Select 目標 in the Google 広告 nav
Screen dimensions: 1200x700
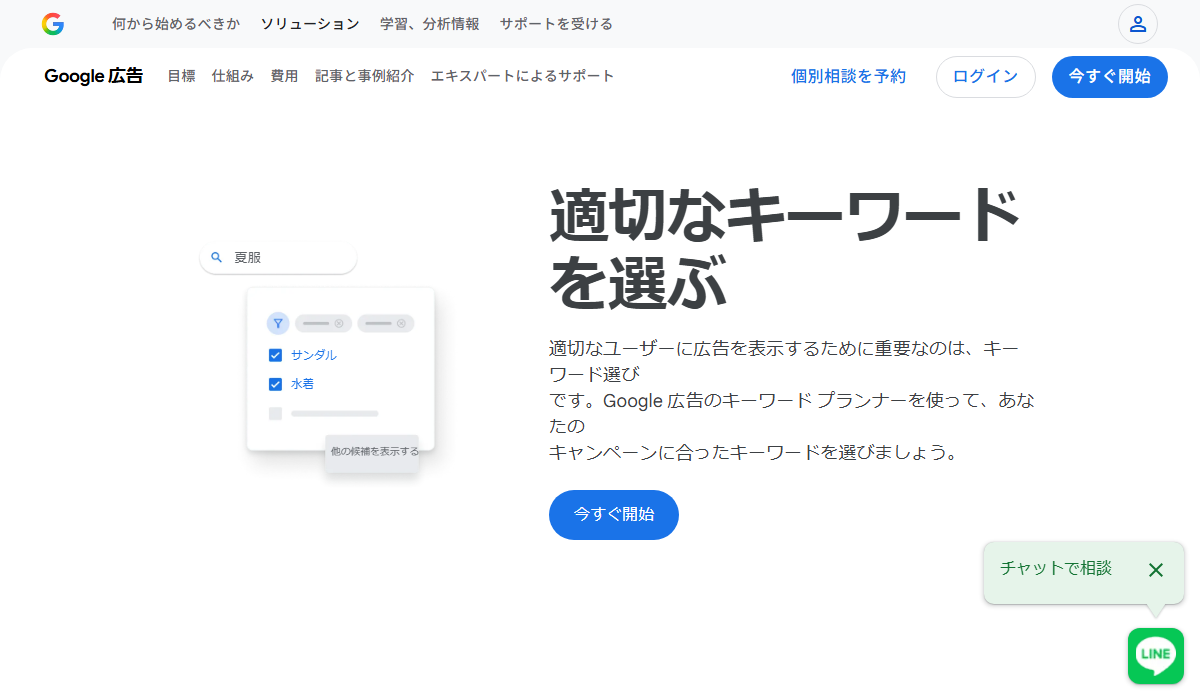click(x=181, y=76)
